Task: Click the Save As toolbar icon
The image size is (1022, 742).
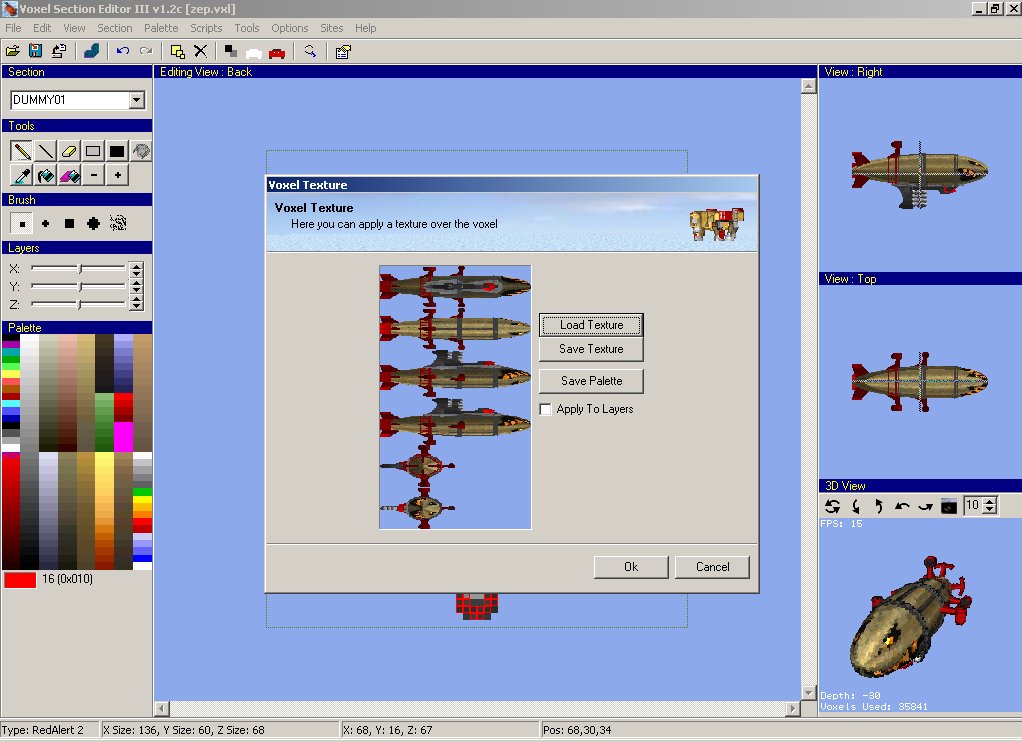Action: pos(59,51)
